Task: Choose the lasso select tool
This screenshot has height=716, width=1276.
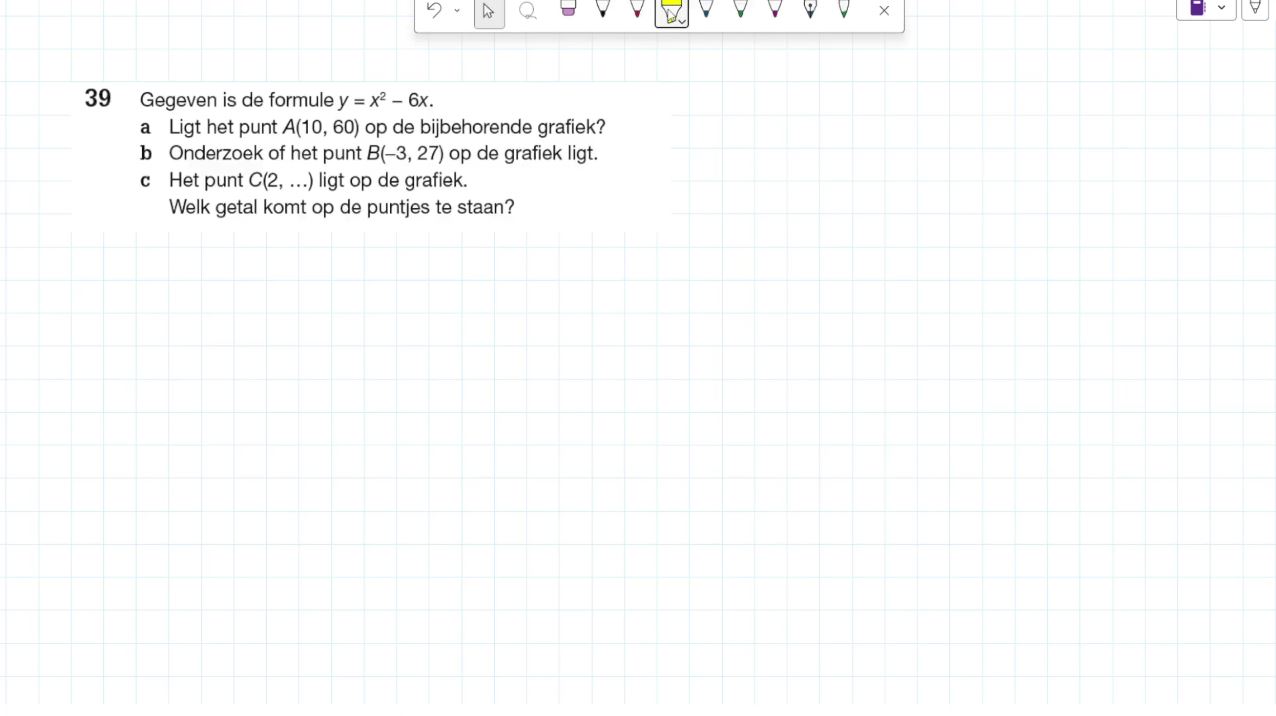Action: click(x=527, y=11)
